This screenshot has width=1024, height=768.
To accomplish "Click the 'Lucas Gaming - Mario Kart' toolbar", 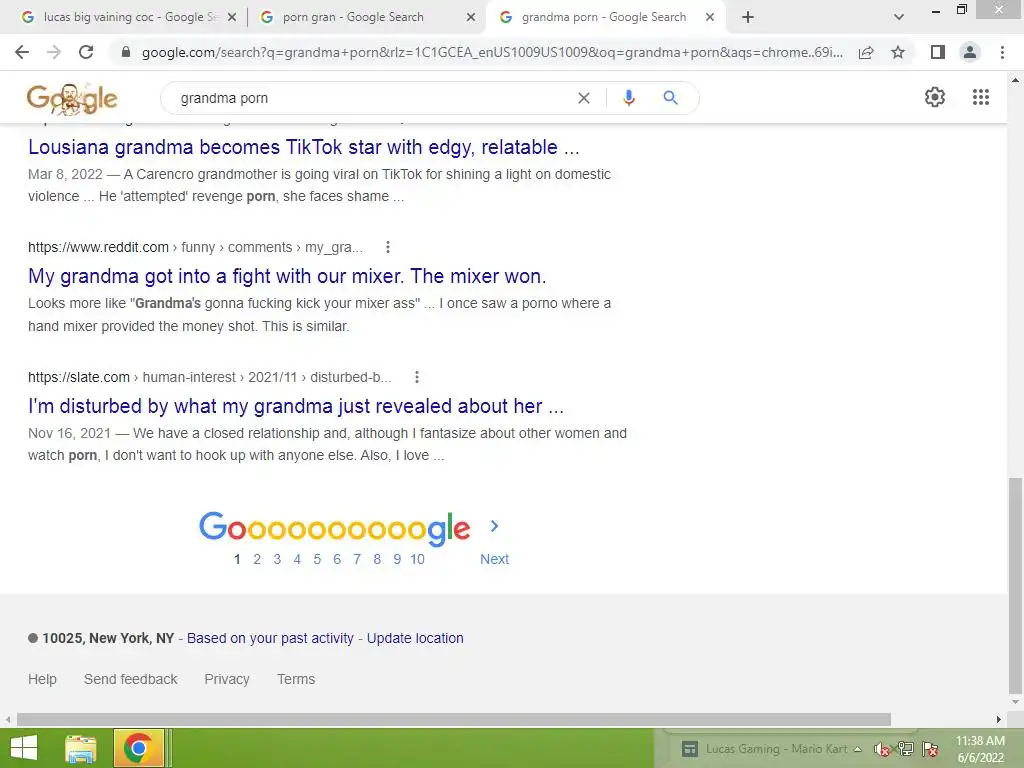I will tap(764, 749).
